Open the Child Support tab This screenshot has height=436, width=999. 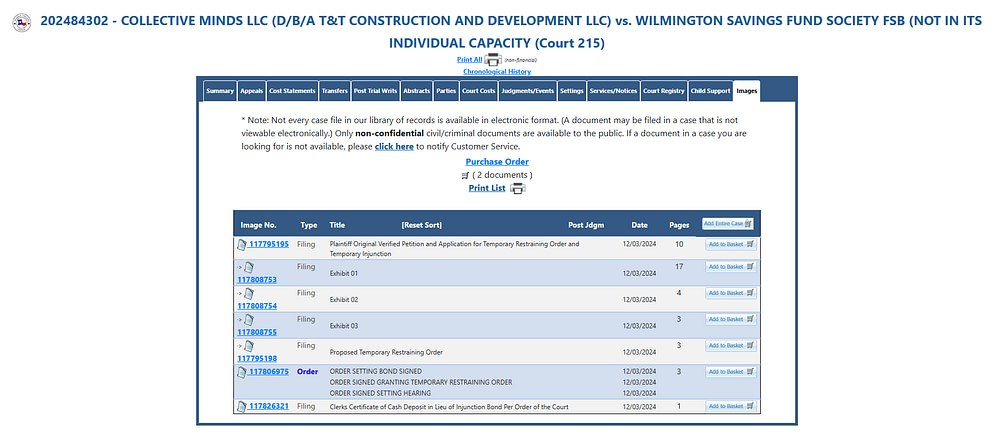coord(710,91)
